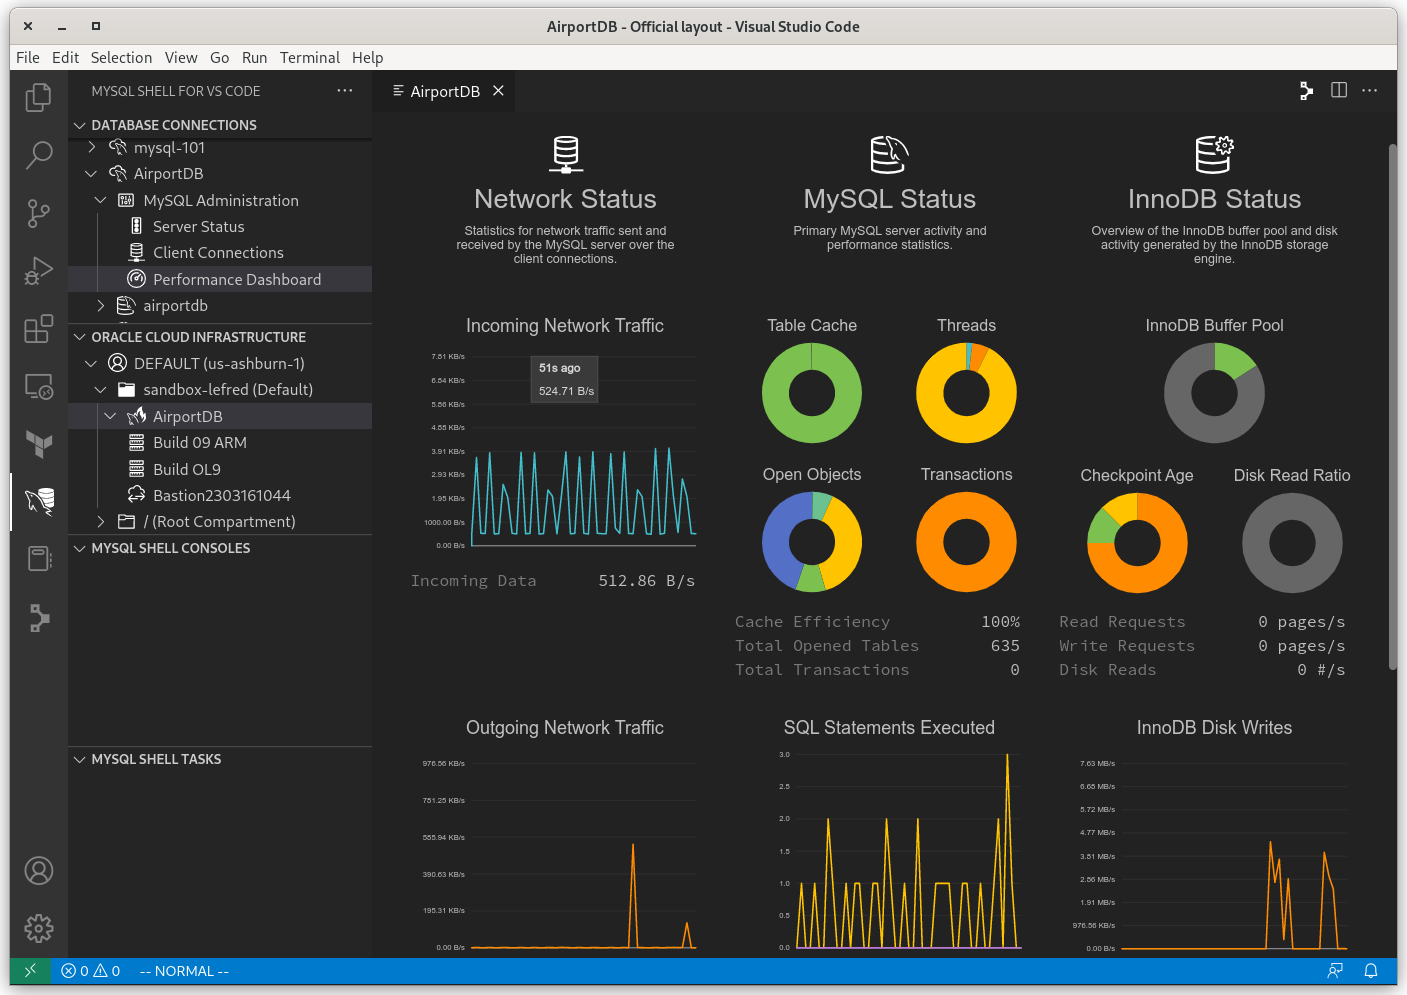Screen dimensions: 1407x995
Task: Click the Accounts icon in the activity bar
Action: 38,871
